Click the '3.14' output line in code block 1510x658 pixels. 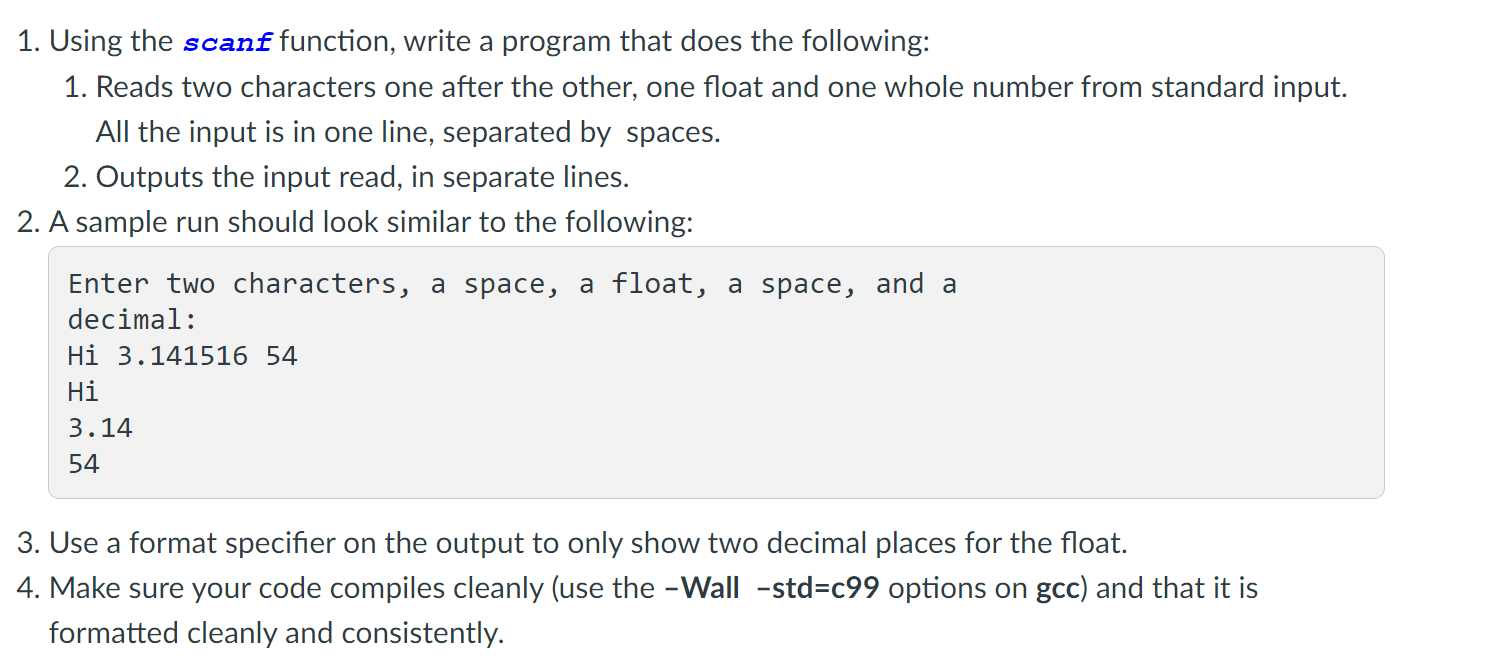(100, 428)
